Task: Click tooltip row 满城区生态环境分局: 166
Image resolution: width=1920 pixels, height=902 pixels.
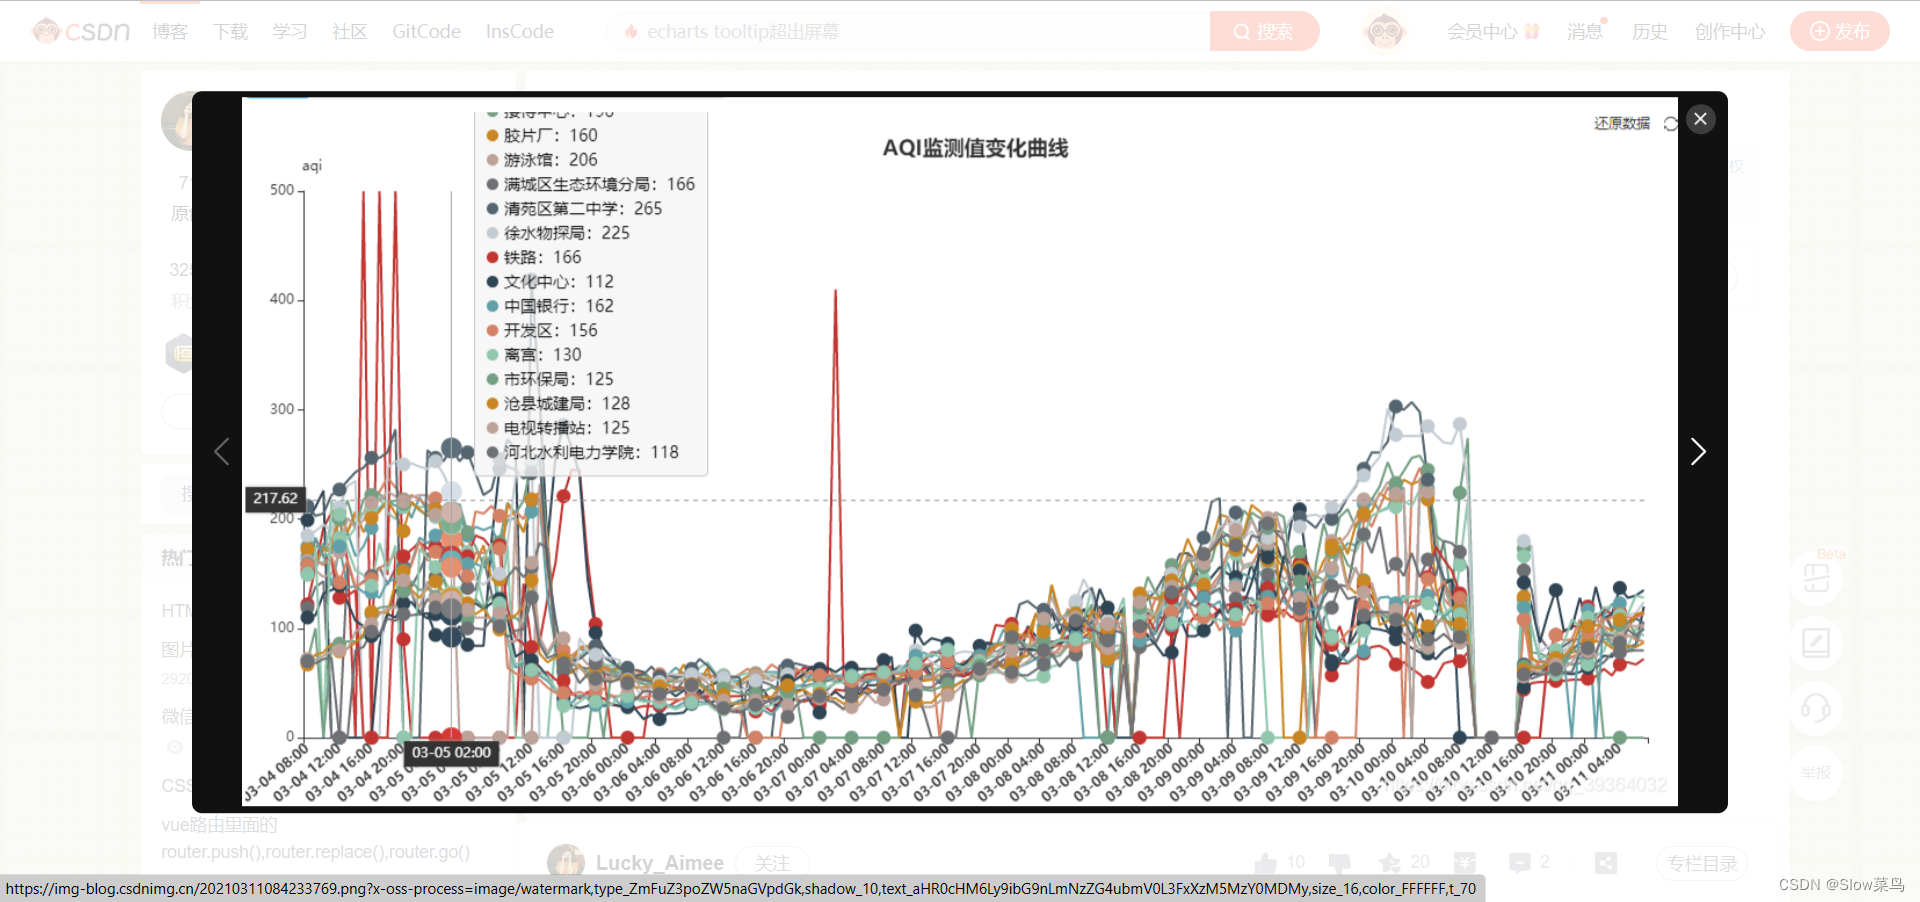Action: pos(591,184)
